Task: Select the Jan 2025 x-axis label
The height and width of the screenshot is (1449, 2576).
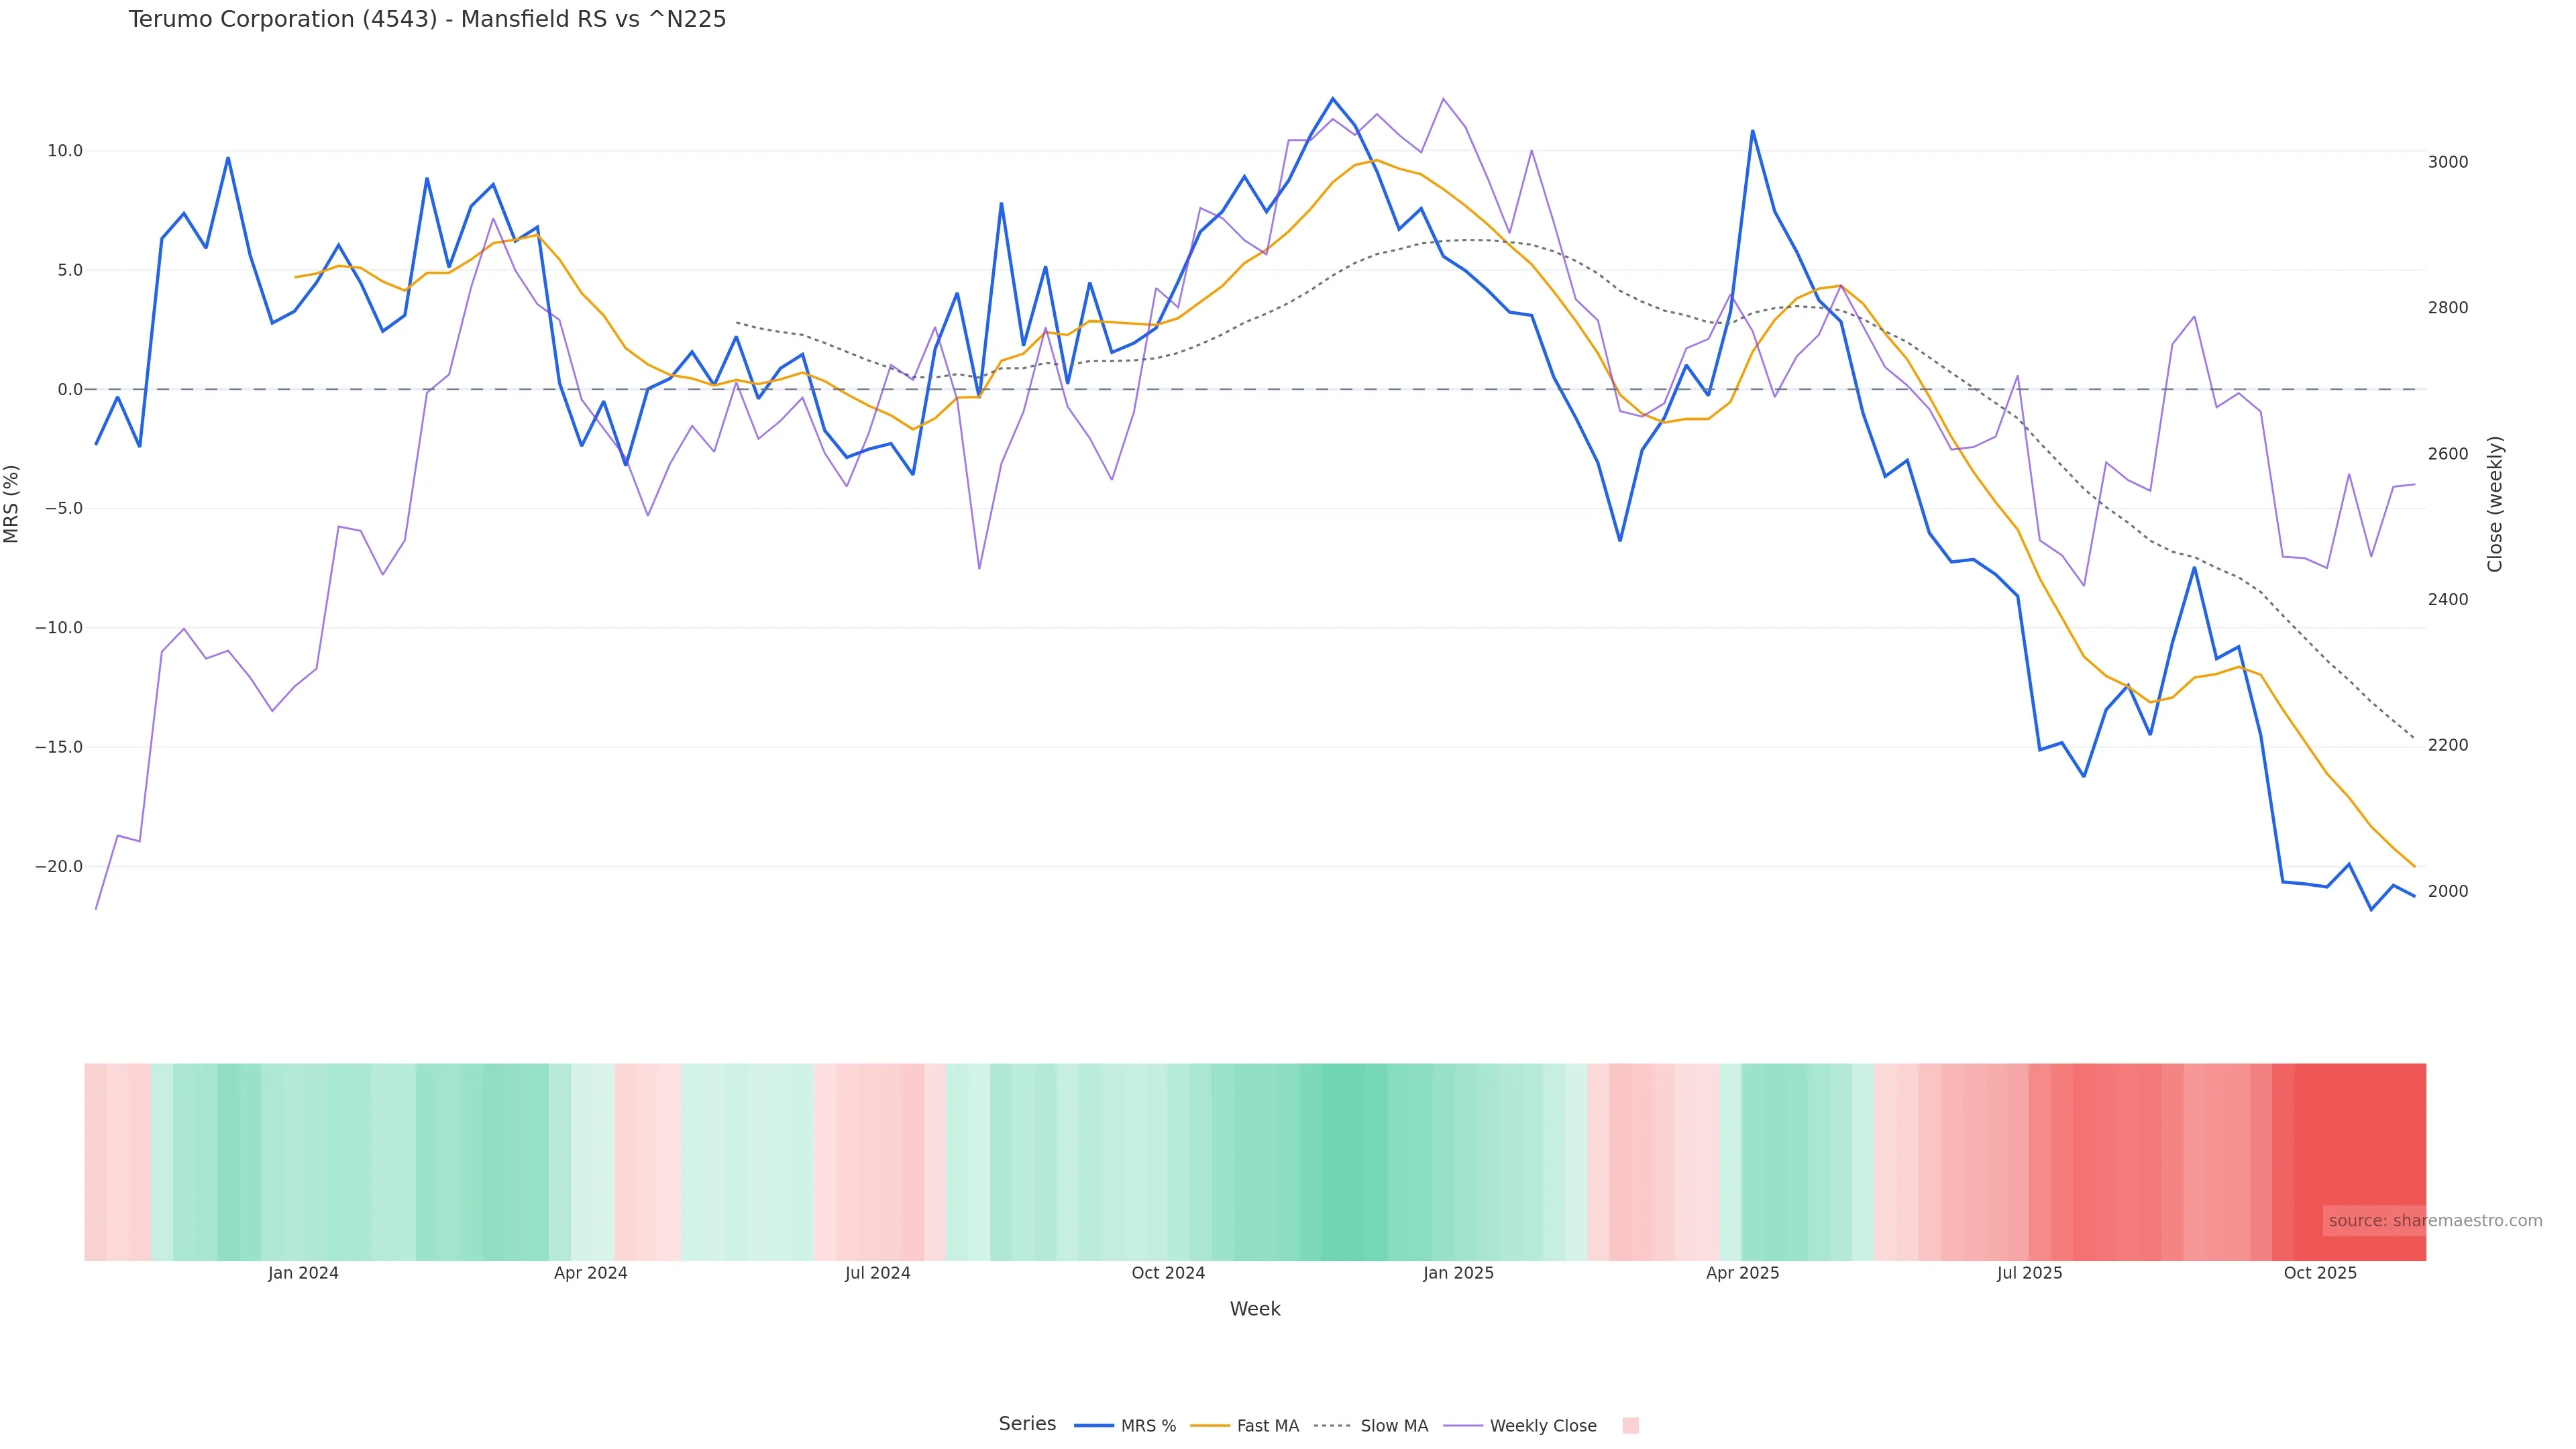Action: point(1458,1273)
